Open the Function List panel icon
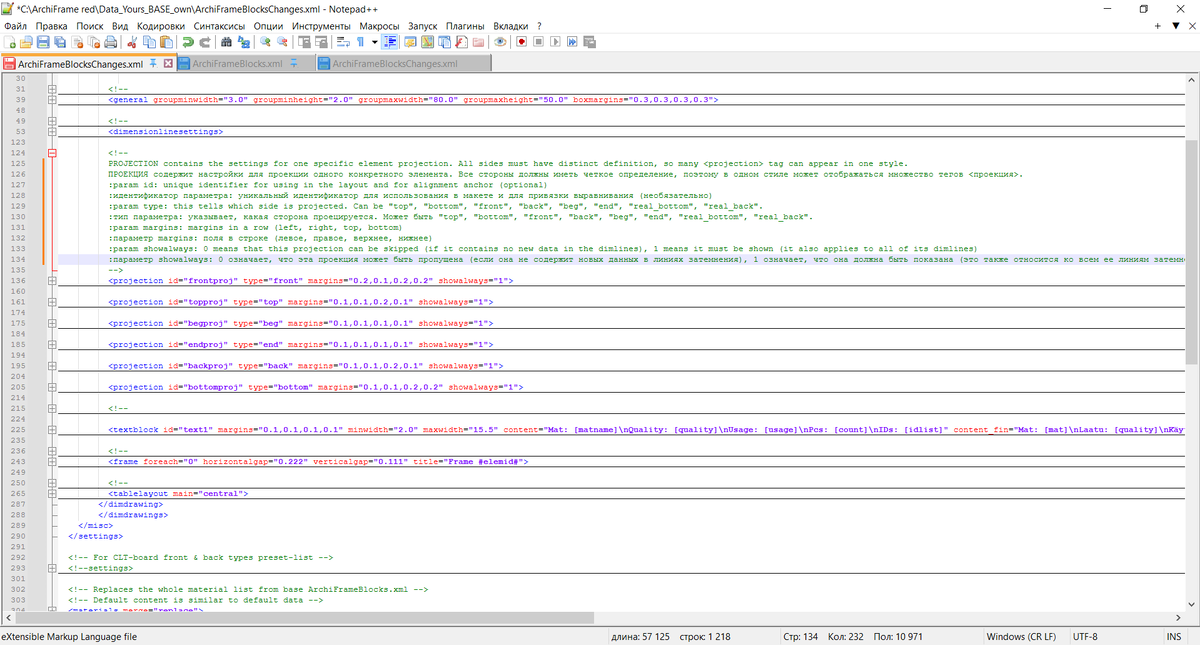Viewport: 1200px width, 645px height. click(460, 42)
